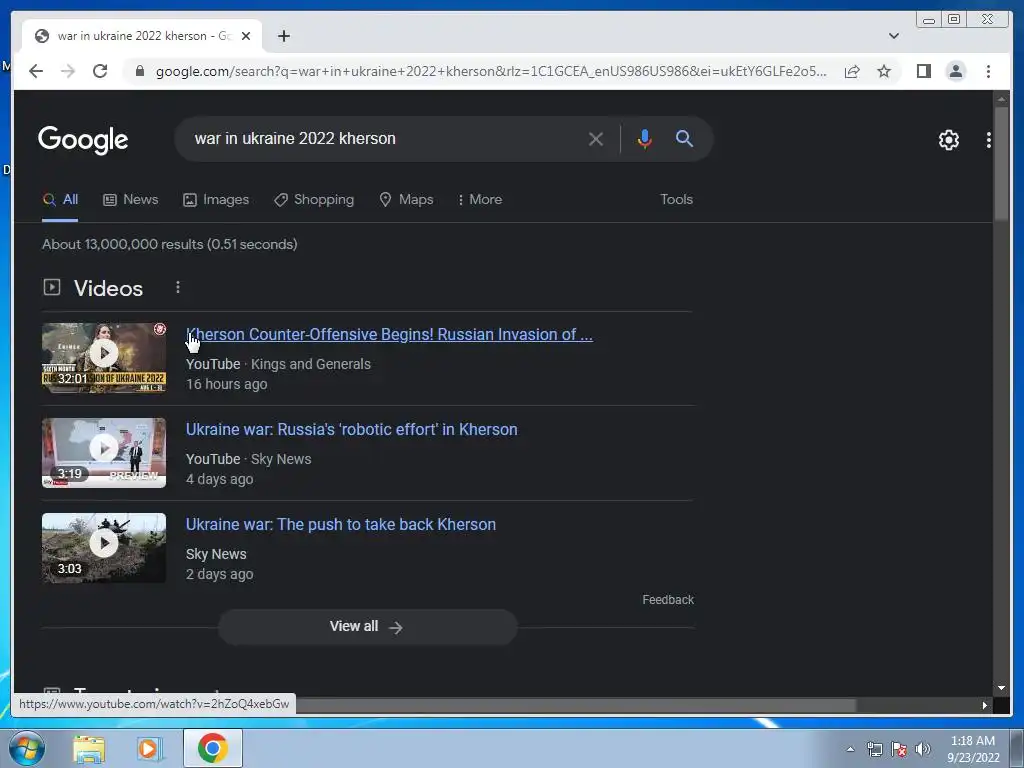Play the 3:03 tank video thumbnail
Image resolution: width=1024 pixels, height=768 pixels.
tap(104, 548)
